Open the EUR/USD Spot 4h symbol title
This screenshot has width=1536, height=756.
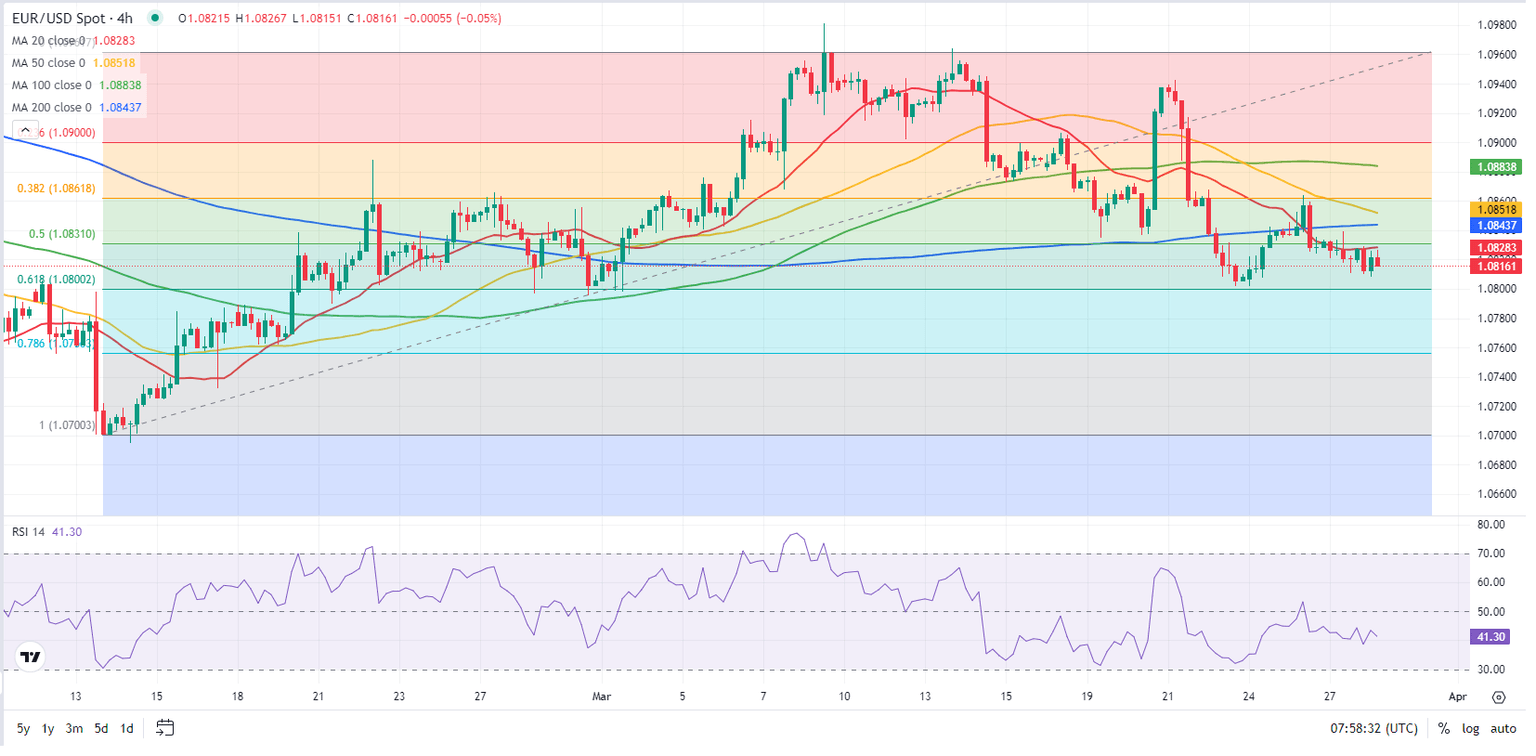[x=72, y=18]
